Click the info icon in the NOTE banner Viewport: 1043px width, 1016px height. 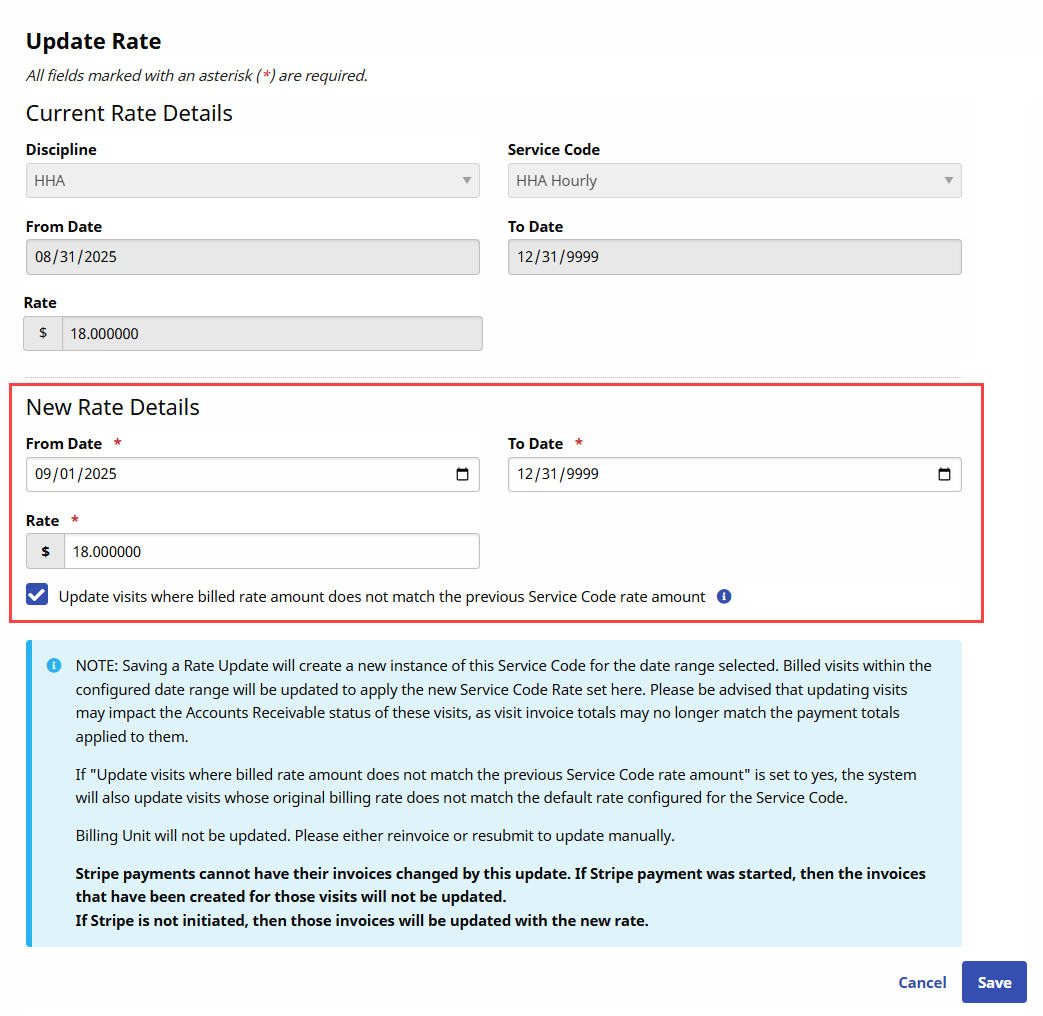pos(53,664)
